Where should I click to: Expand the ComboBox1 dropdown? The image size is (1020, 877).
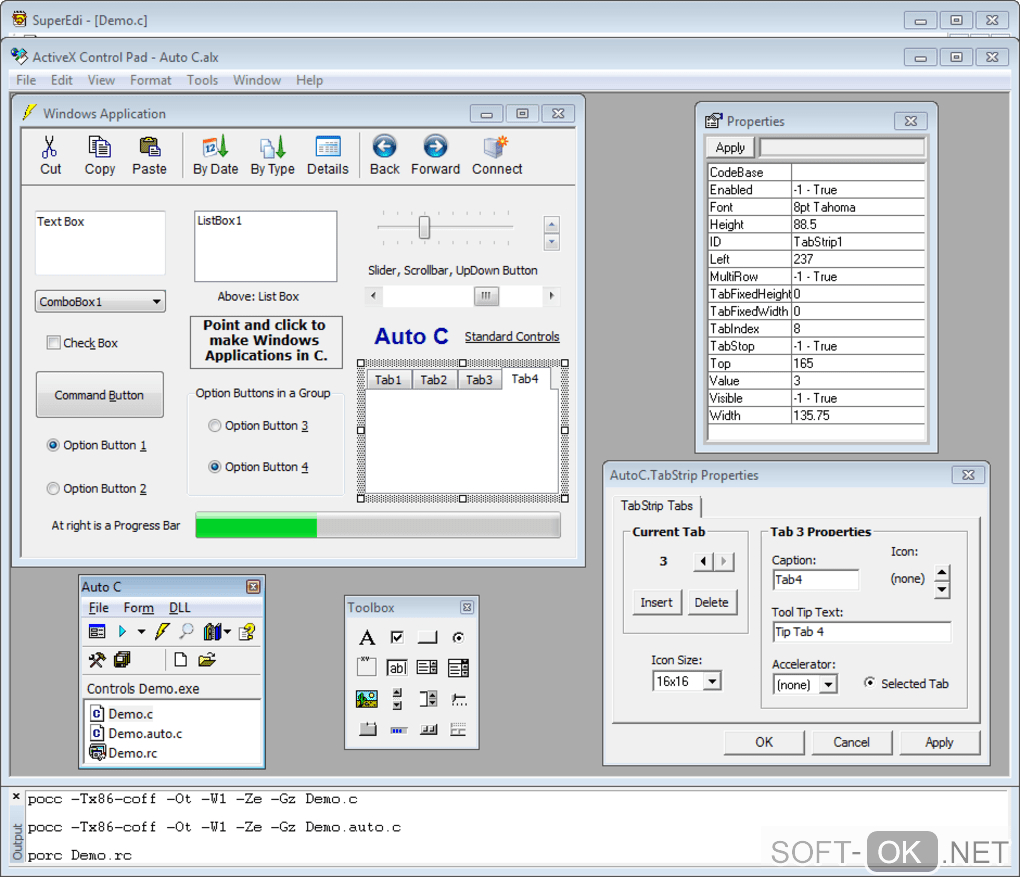tap(156, 302)
